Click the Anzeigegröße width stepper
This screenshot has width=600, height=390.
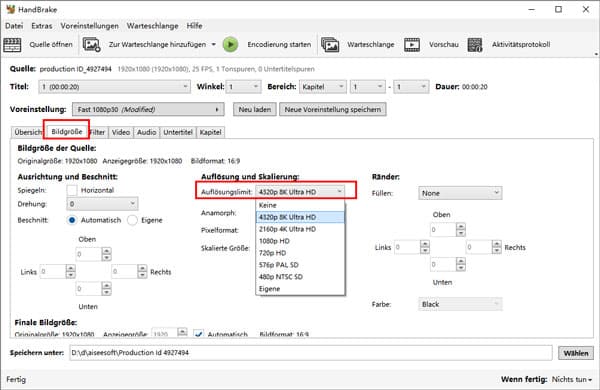183,333
